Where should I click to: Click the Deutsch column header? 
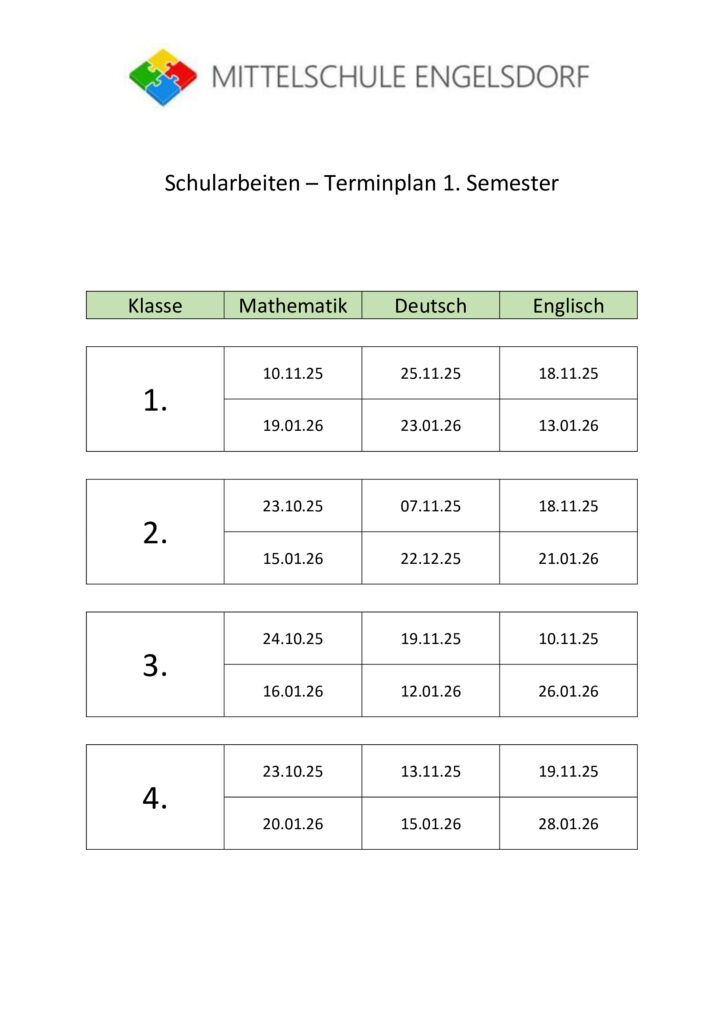pos(430,306)
